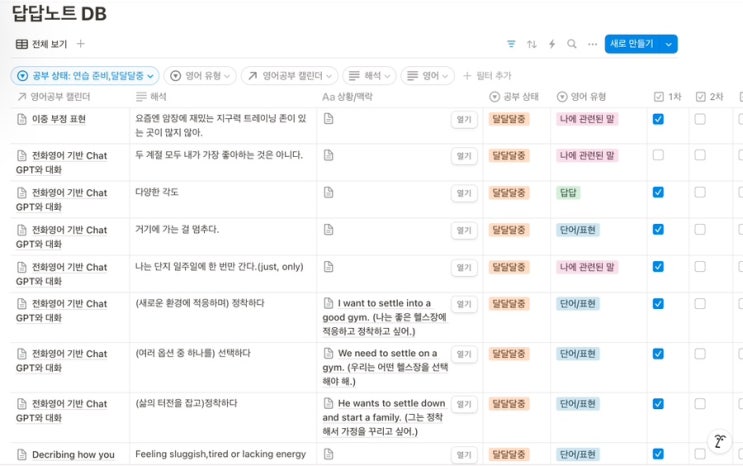The image size is (743, 466).
Task: Expand the arrow next to 새로 만들기
Action: click(668, 44)
